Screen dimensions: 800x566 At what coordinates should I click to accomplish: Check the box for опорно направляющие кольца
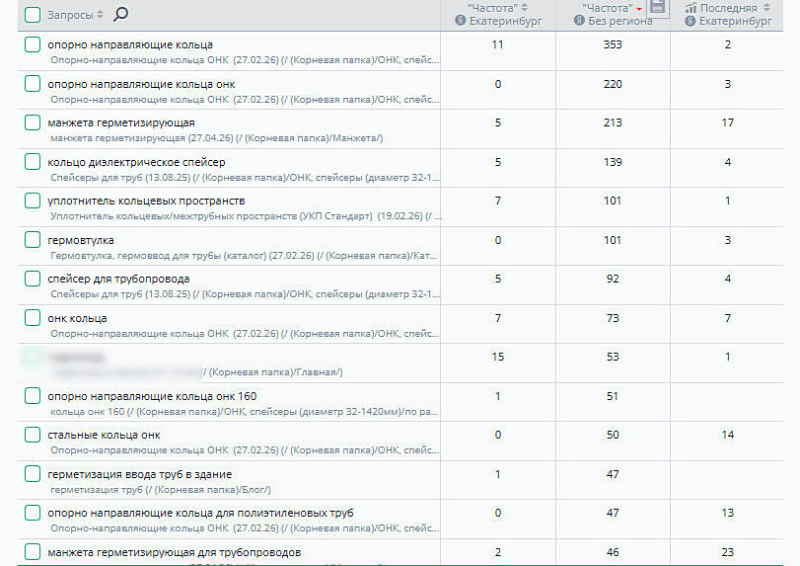pos(33,44)
